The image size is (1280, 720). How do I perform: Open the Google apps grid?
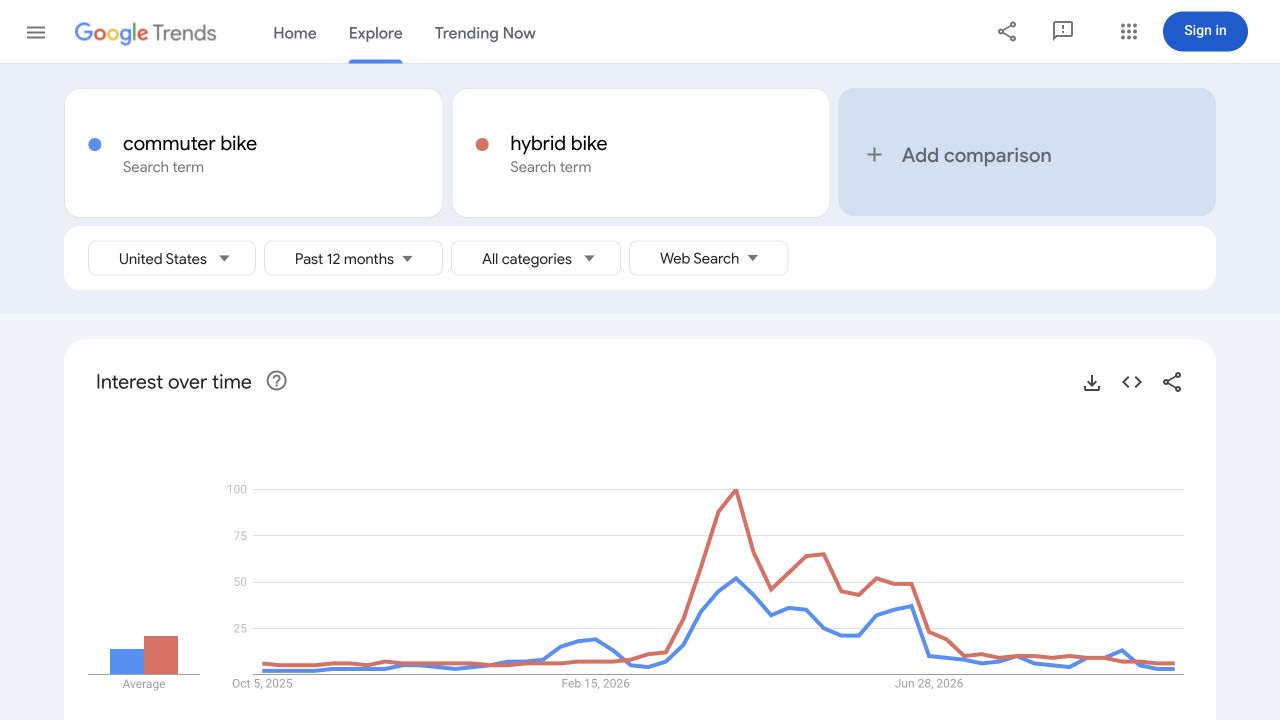[1129, 32]
